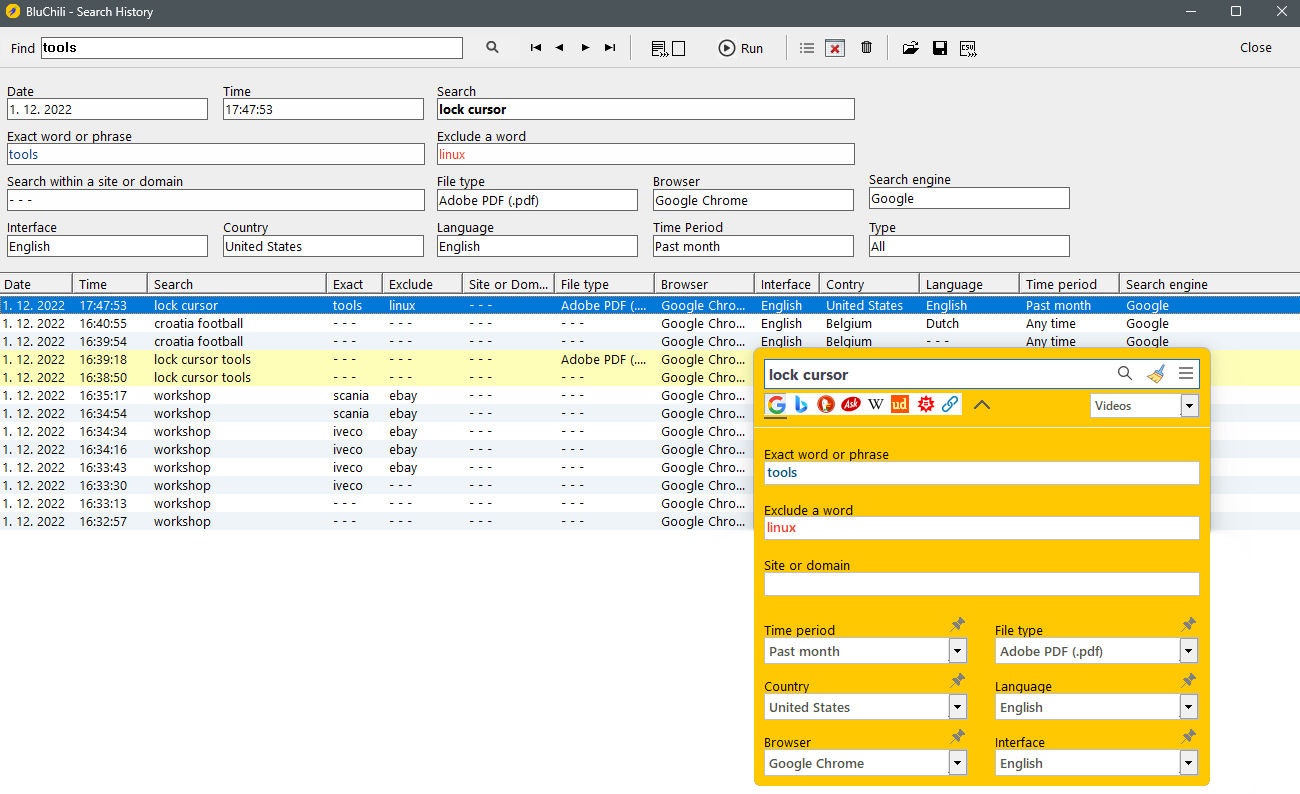Sort by the Exclude column header
The image size is (1300, 794).
point(422,284)
